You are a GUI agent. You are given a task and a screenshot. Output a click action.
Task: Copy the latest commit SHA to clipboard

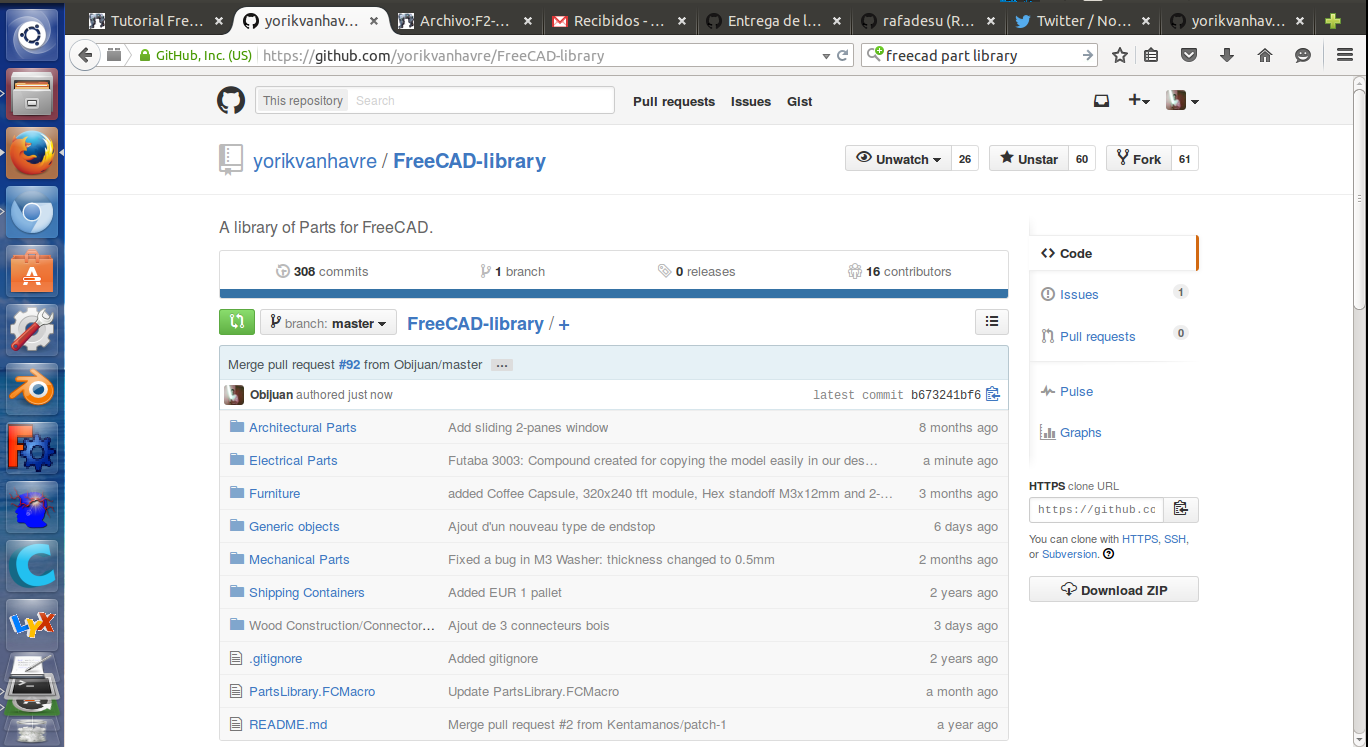(x=992, y=394)
